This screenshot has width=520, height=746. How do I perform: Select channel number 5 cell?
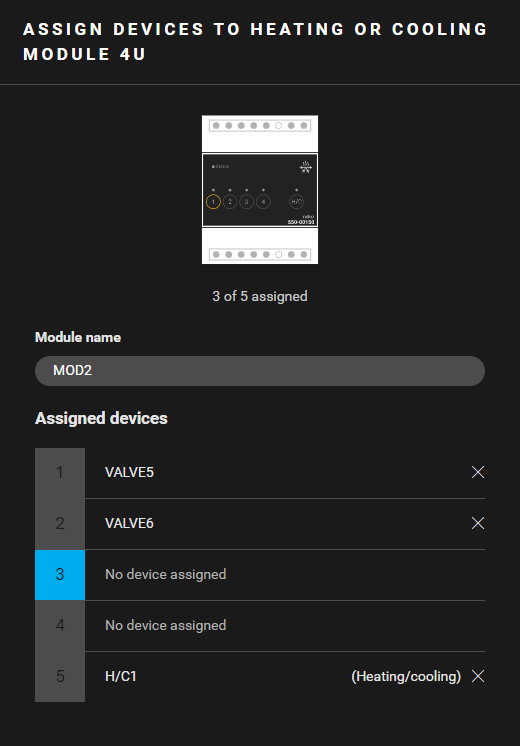pos(60,676)
